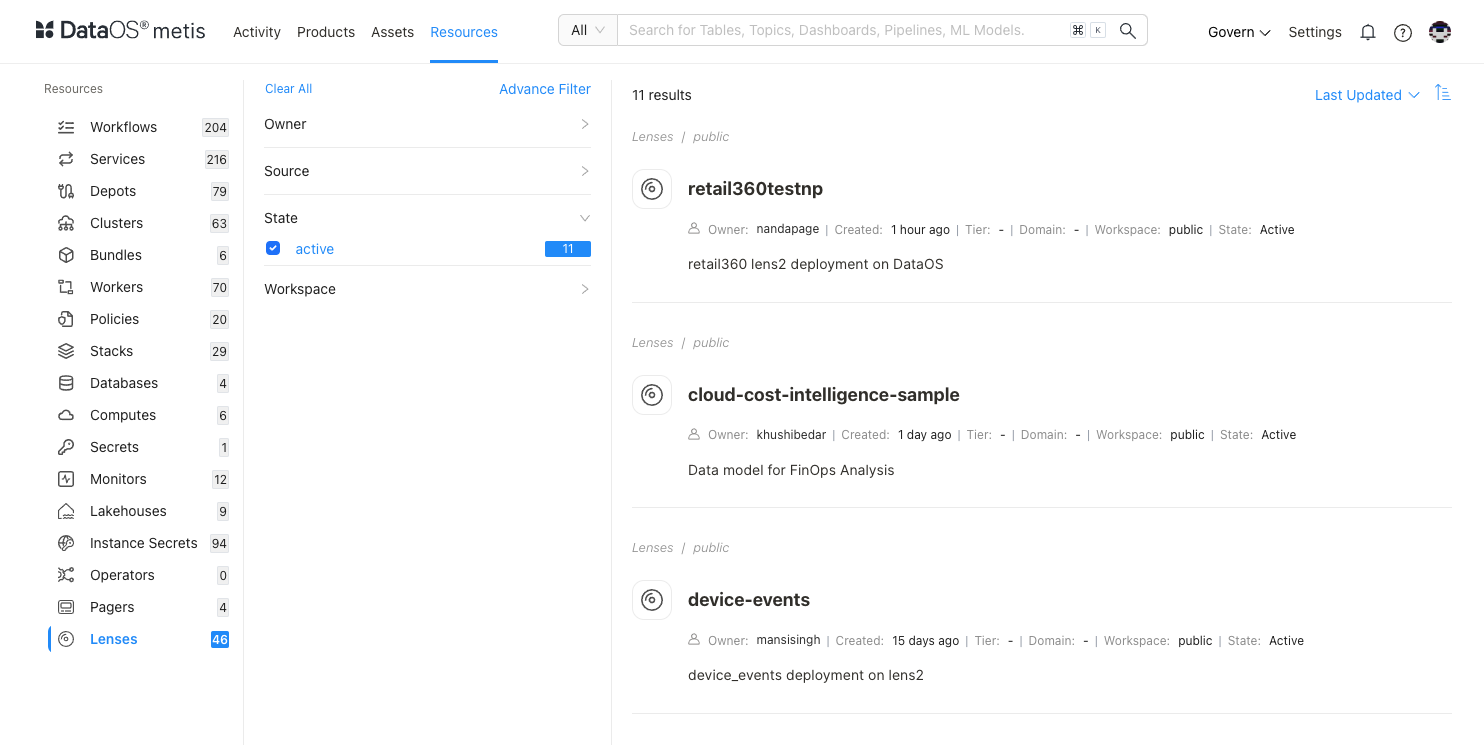This screenshot has height=745, width=1484.
Task: Click the Policies sidebar icon
Action: tap(66, 319)
